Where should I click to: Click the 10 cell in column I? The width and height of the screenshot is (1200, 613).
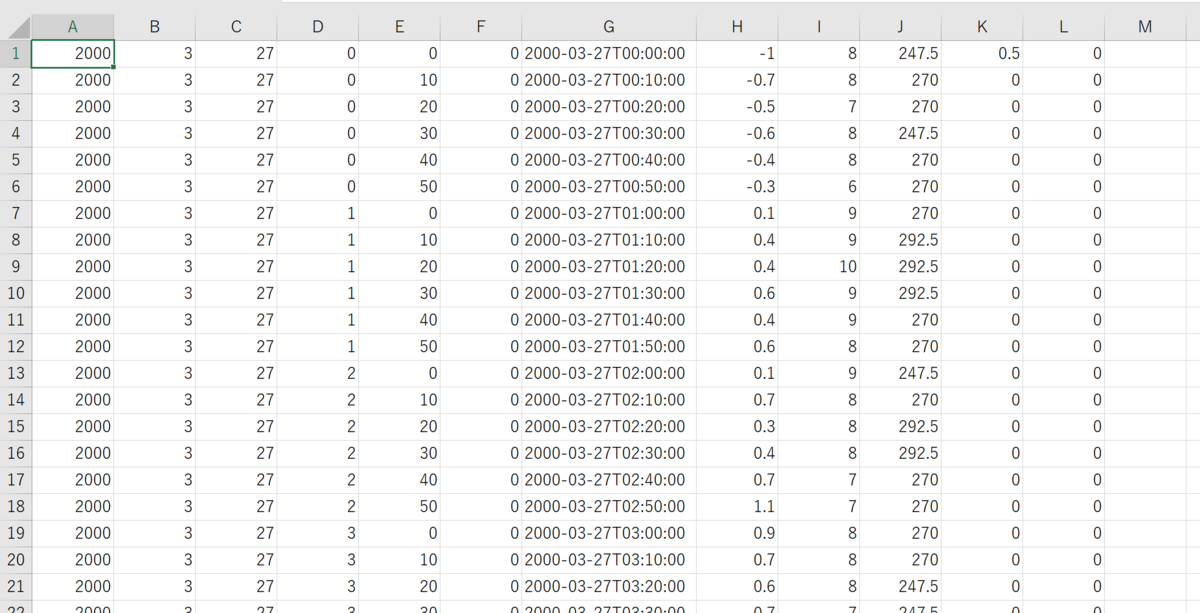(819, 266)
